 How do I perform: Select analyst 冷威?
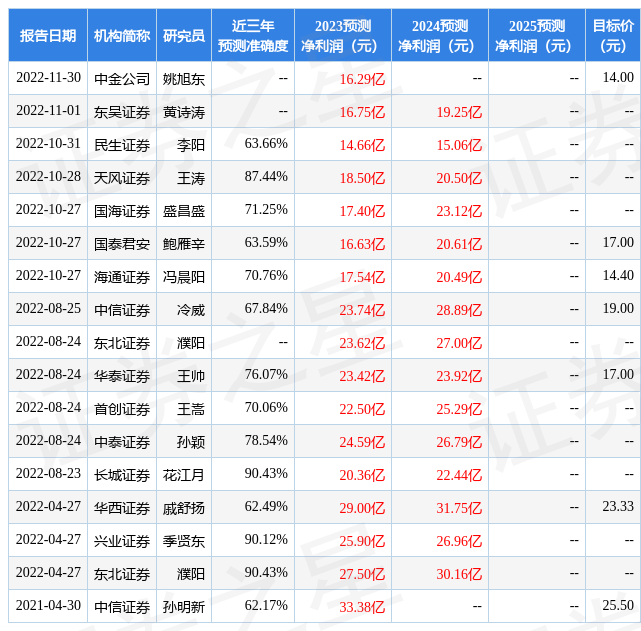191,310
